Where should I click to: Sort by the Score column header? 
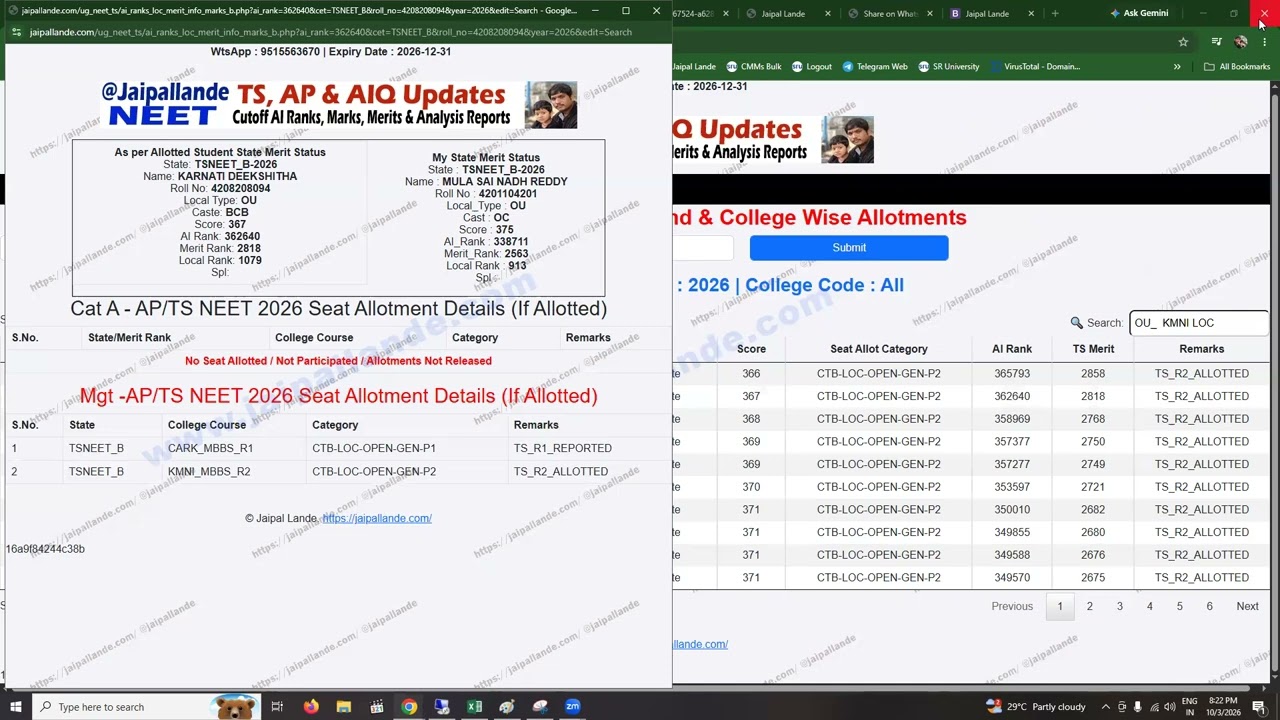pos(751,349)
